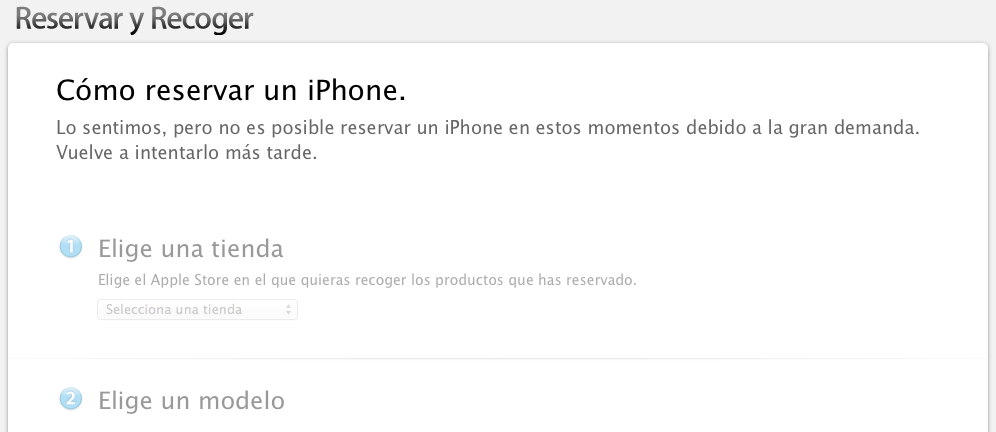This screenshot has width=996, height=432.
Task: Select the "Elige un modelo" step heading
Action: (x=191, y=401)
